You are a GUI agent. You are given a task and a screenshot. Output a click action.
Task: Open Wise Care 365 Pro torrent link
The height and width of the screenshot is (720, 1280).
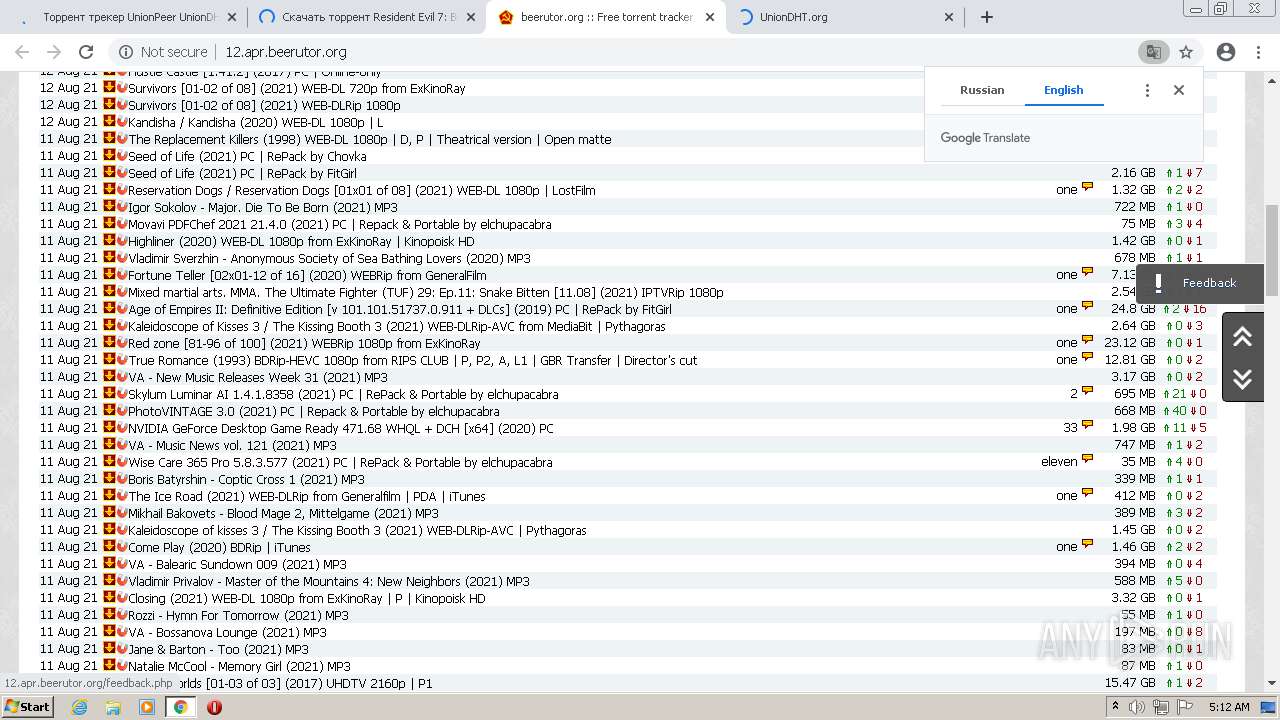click(340, 462)
